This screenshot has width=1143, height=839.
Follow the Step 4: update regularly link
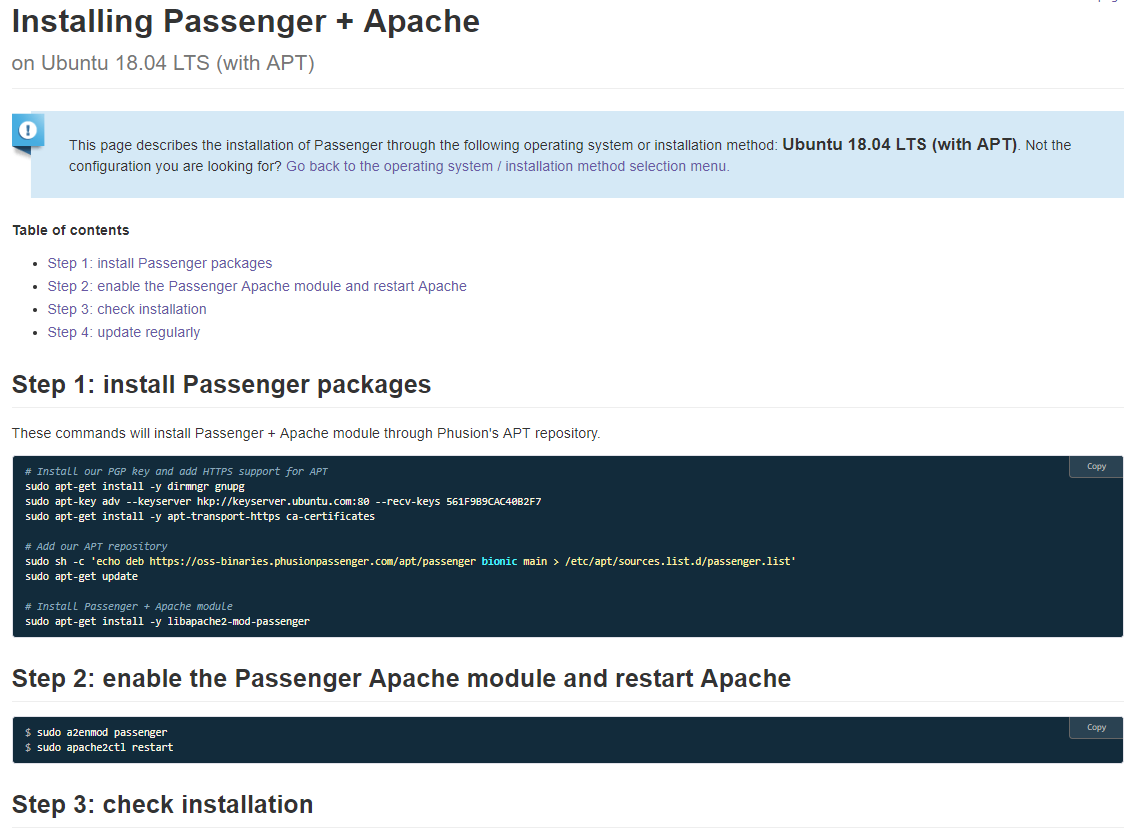tap(123, 332)
